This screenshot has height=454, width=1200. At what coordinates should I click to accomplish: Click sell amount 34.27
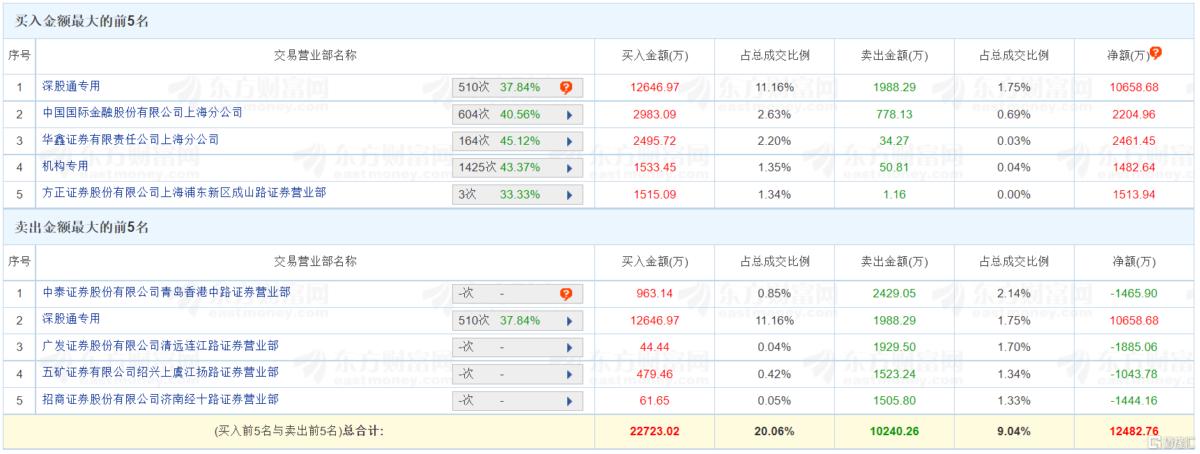point(893,141)
